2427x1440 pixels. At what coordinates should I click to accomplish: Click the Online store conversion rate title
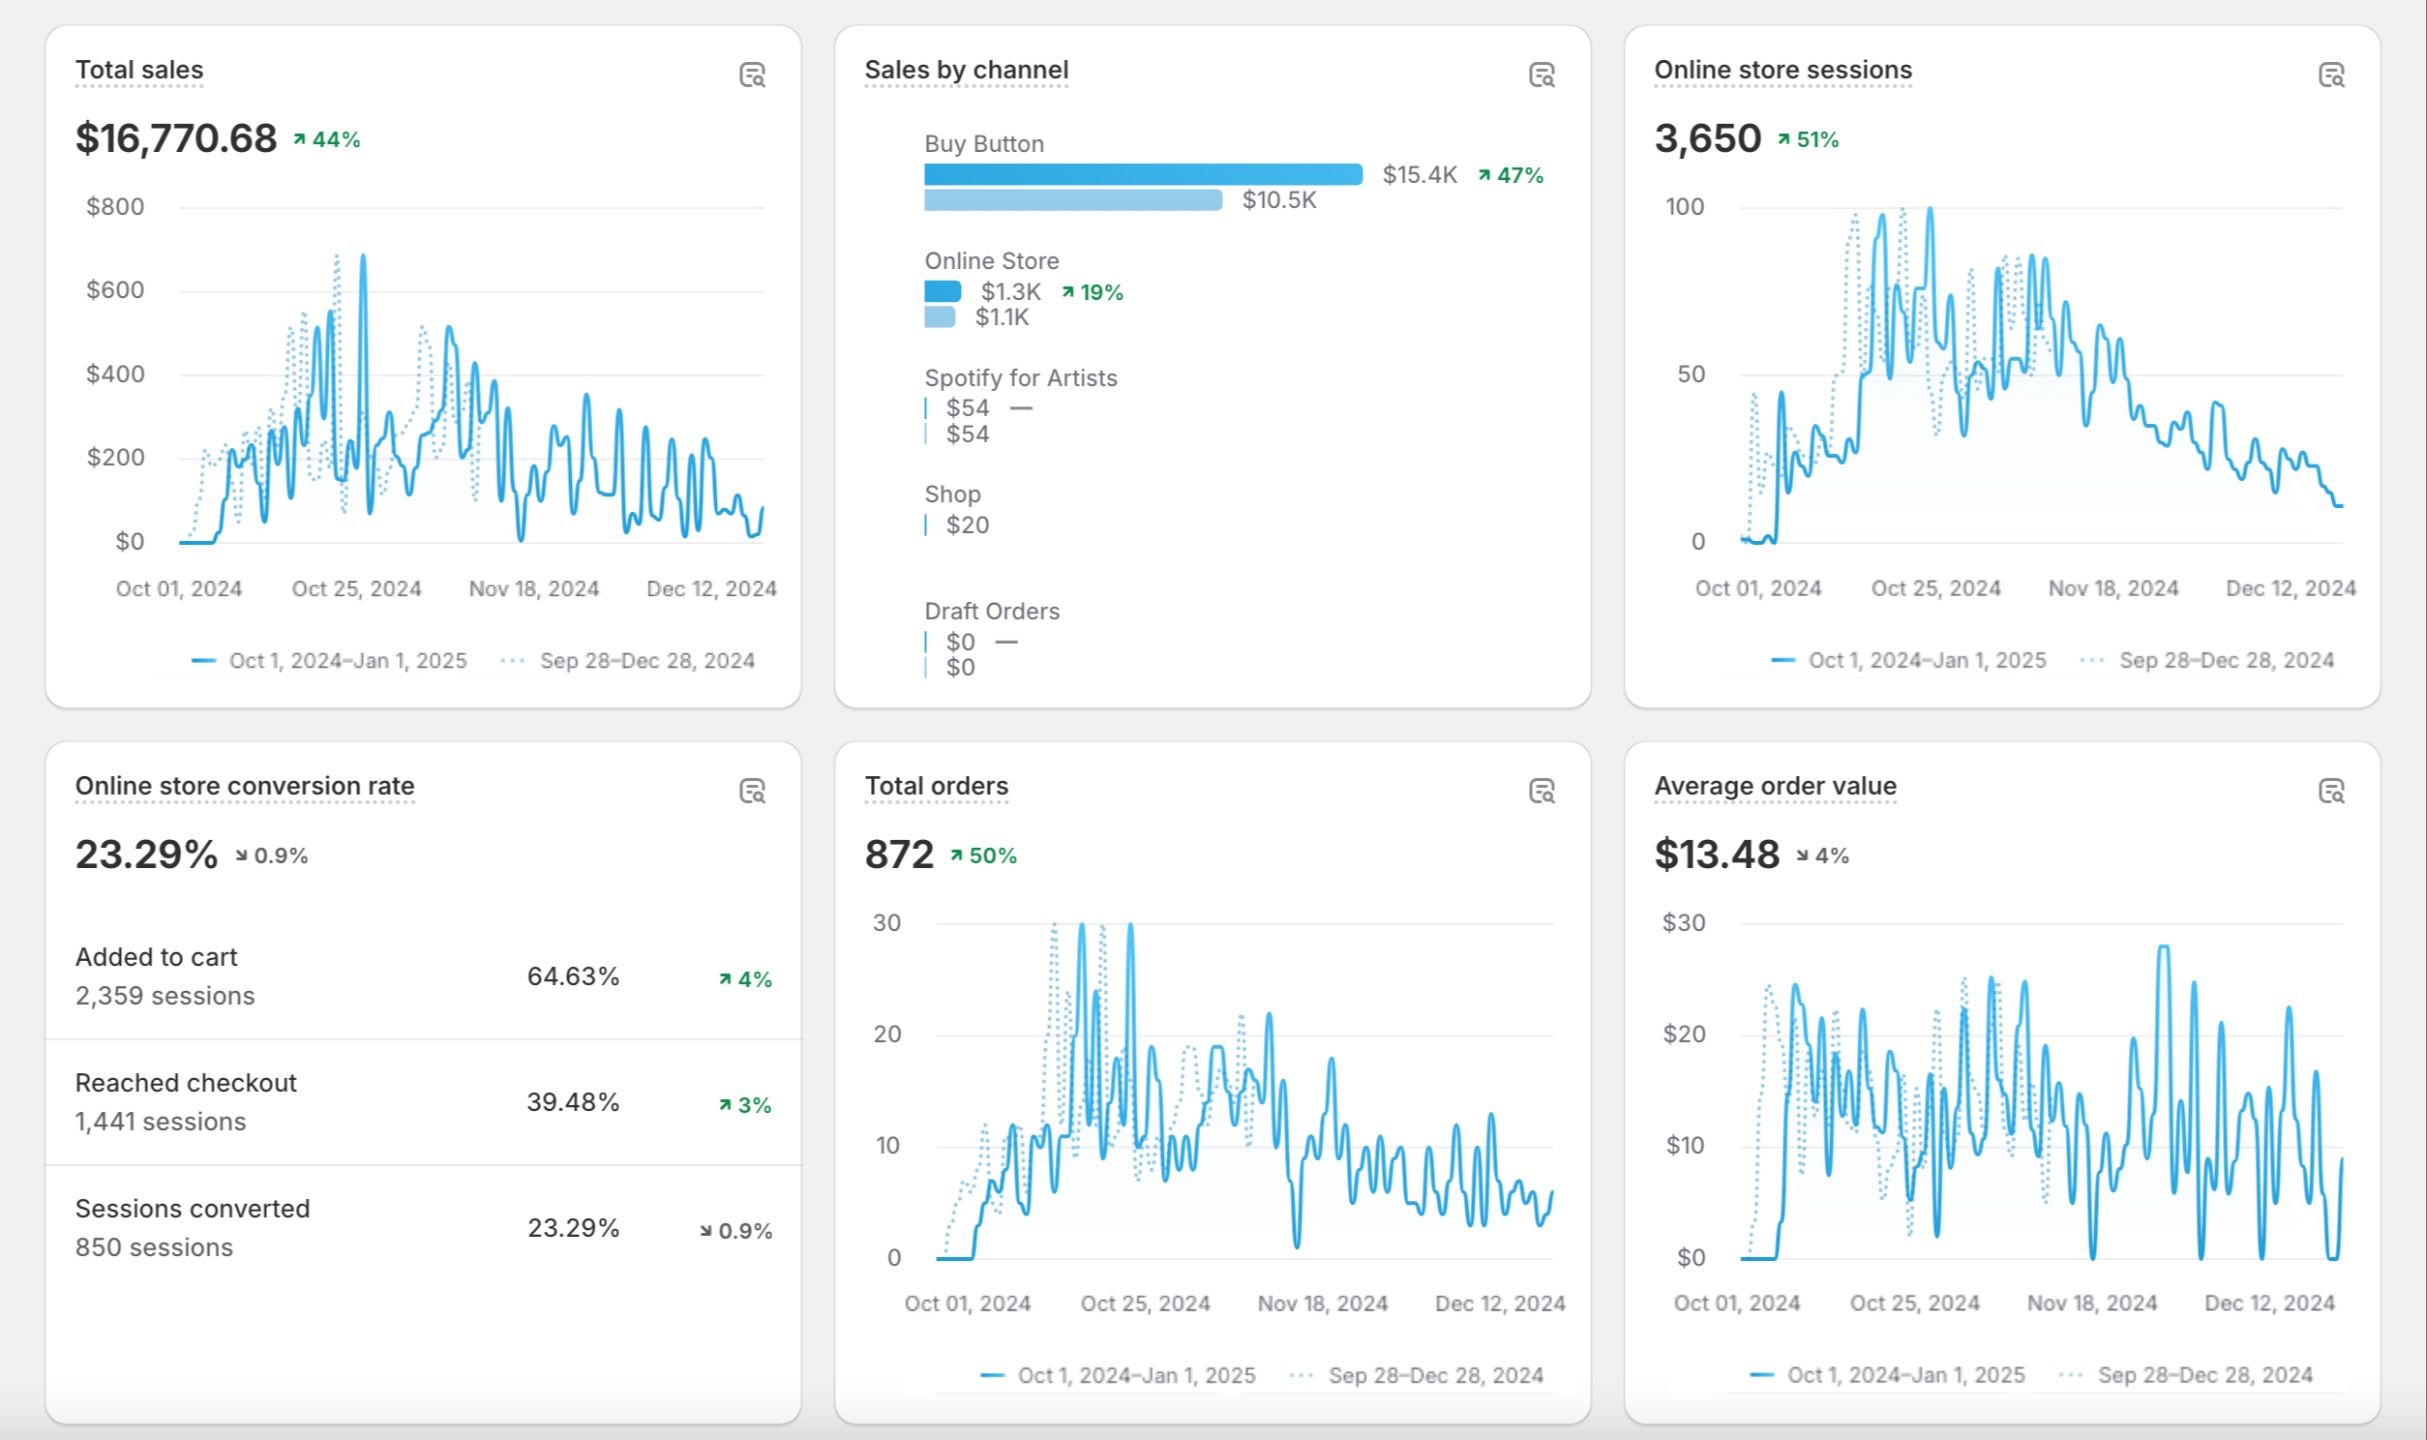coord(244,786)
